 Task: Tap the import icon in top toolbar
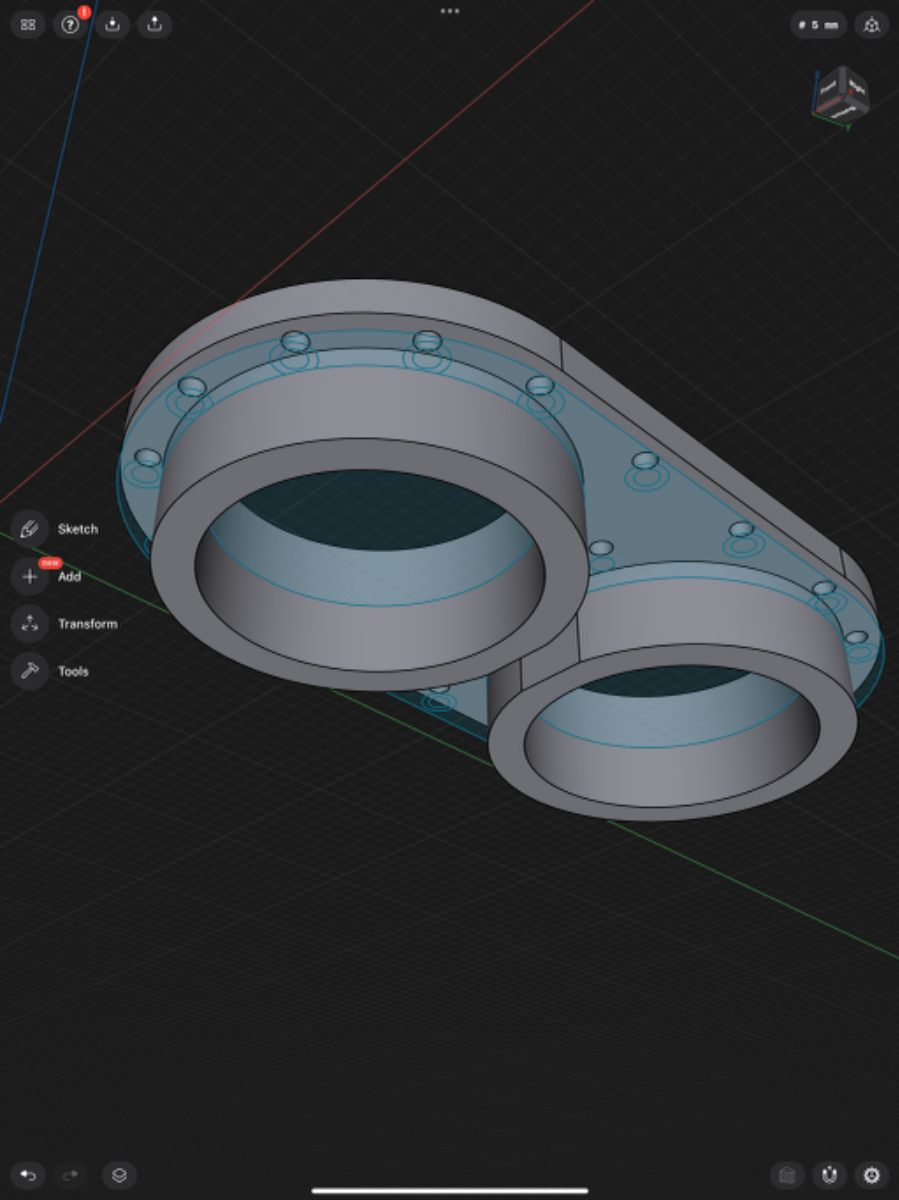[112, 25]
